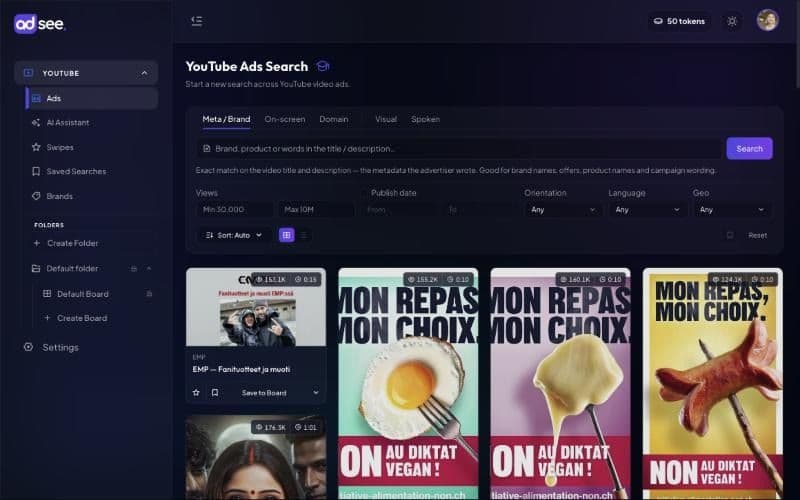Screen dimensions: 800x500
Task: Click the 124.1K views badge on sausage ad
Action: click(x=728, y=280)
